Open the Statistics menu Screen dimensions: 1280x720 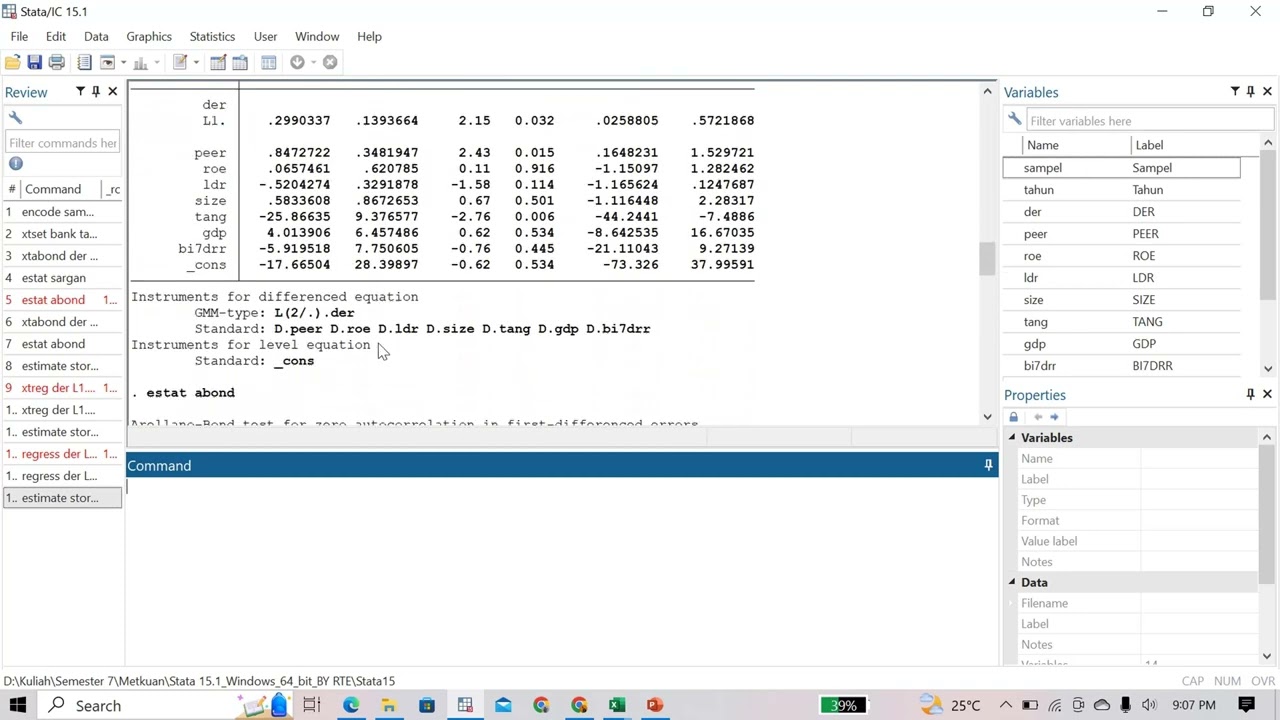click(212, 36)
